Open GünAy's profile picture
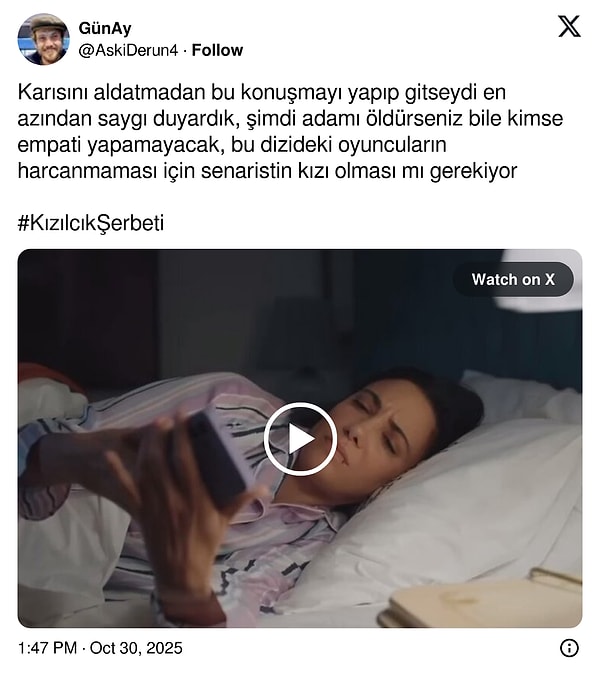Image resolution: width=600 pixels, height=678 pixels. (x=43, y=39)
